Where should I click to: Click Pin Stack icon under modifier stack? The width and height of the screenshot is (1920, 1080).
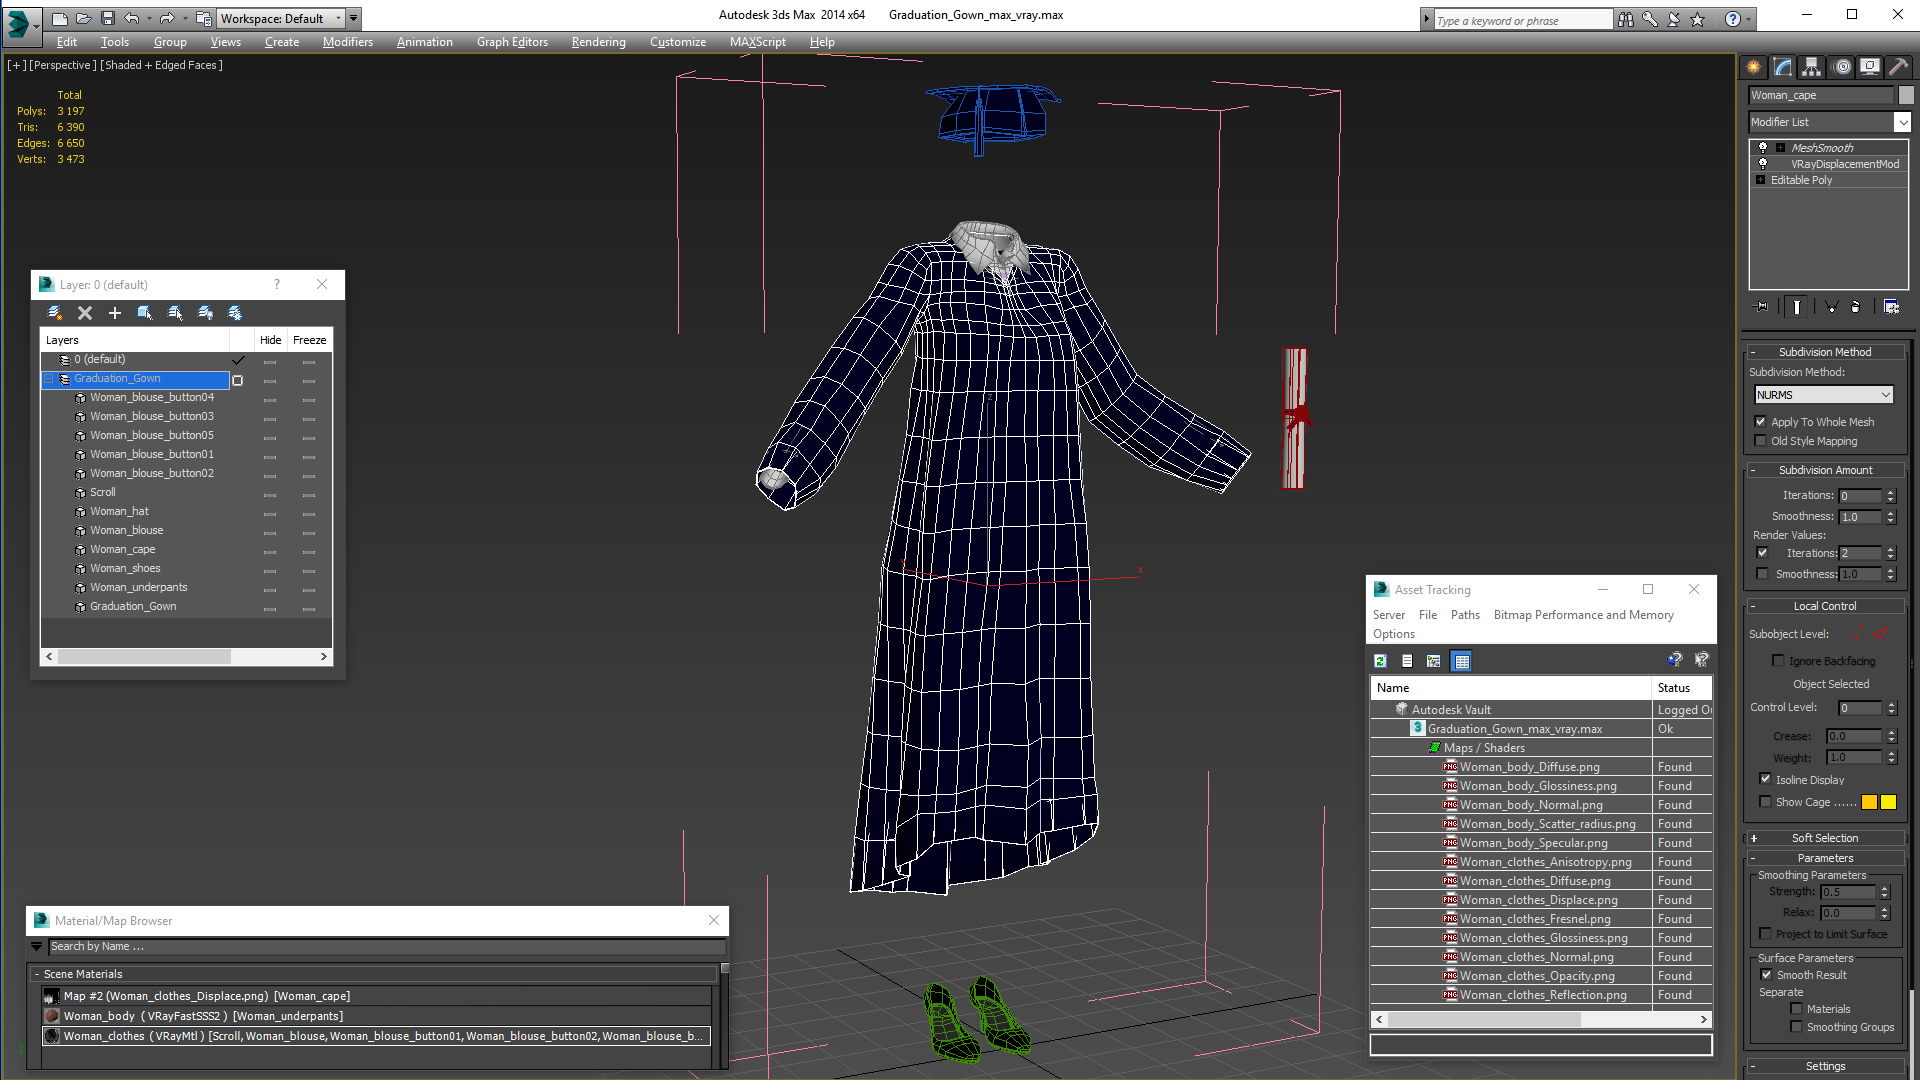[x=1762, y=307]
